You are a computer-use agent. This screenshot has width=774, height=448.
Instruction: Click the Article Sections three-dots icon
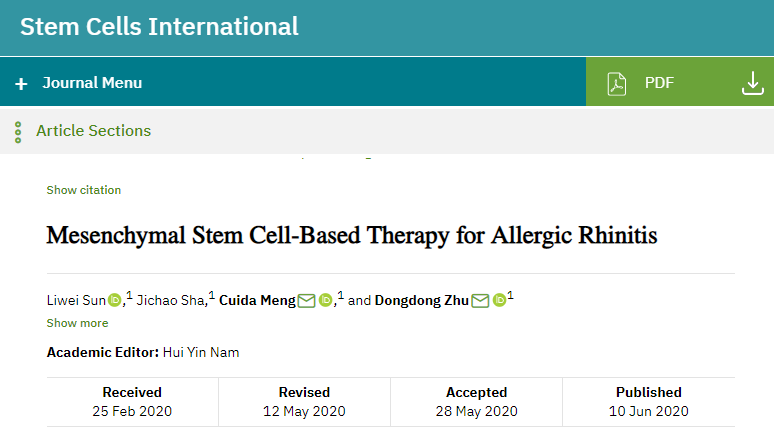coord(18,131)
